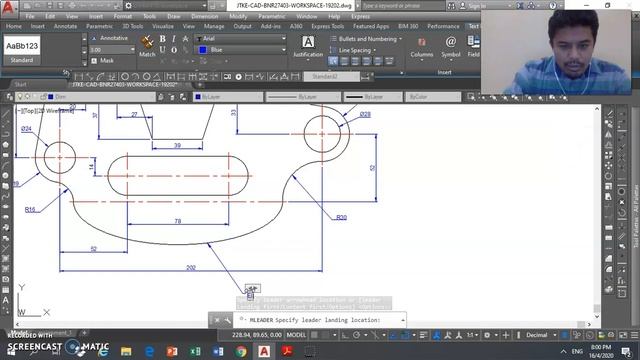This screenshot has height=360, width=640.
Task: Open File Explorer from taskbar
Action: click(x=126, y=351)
